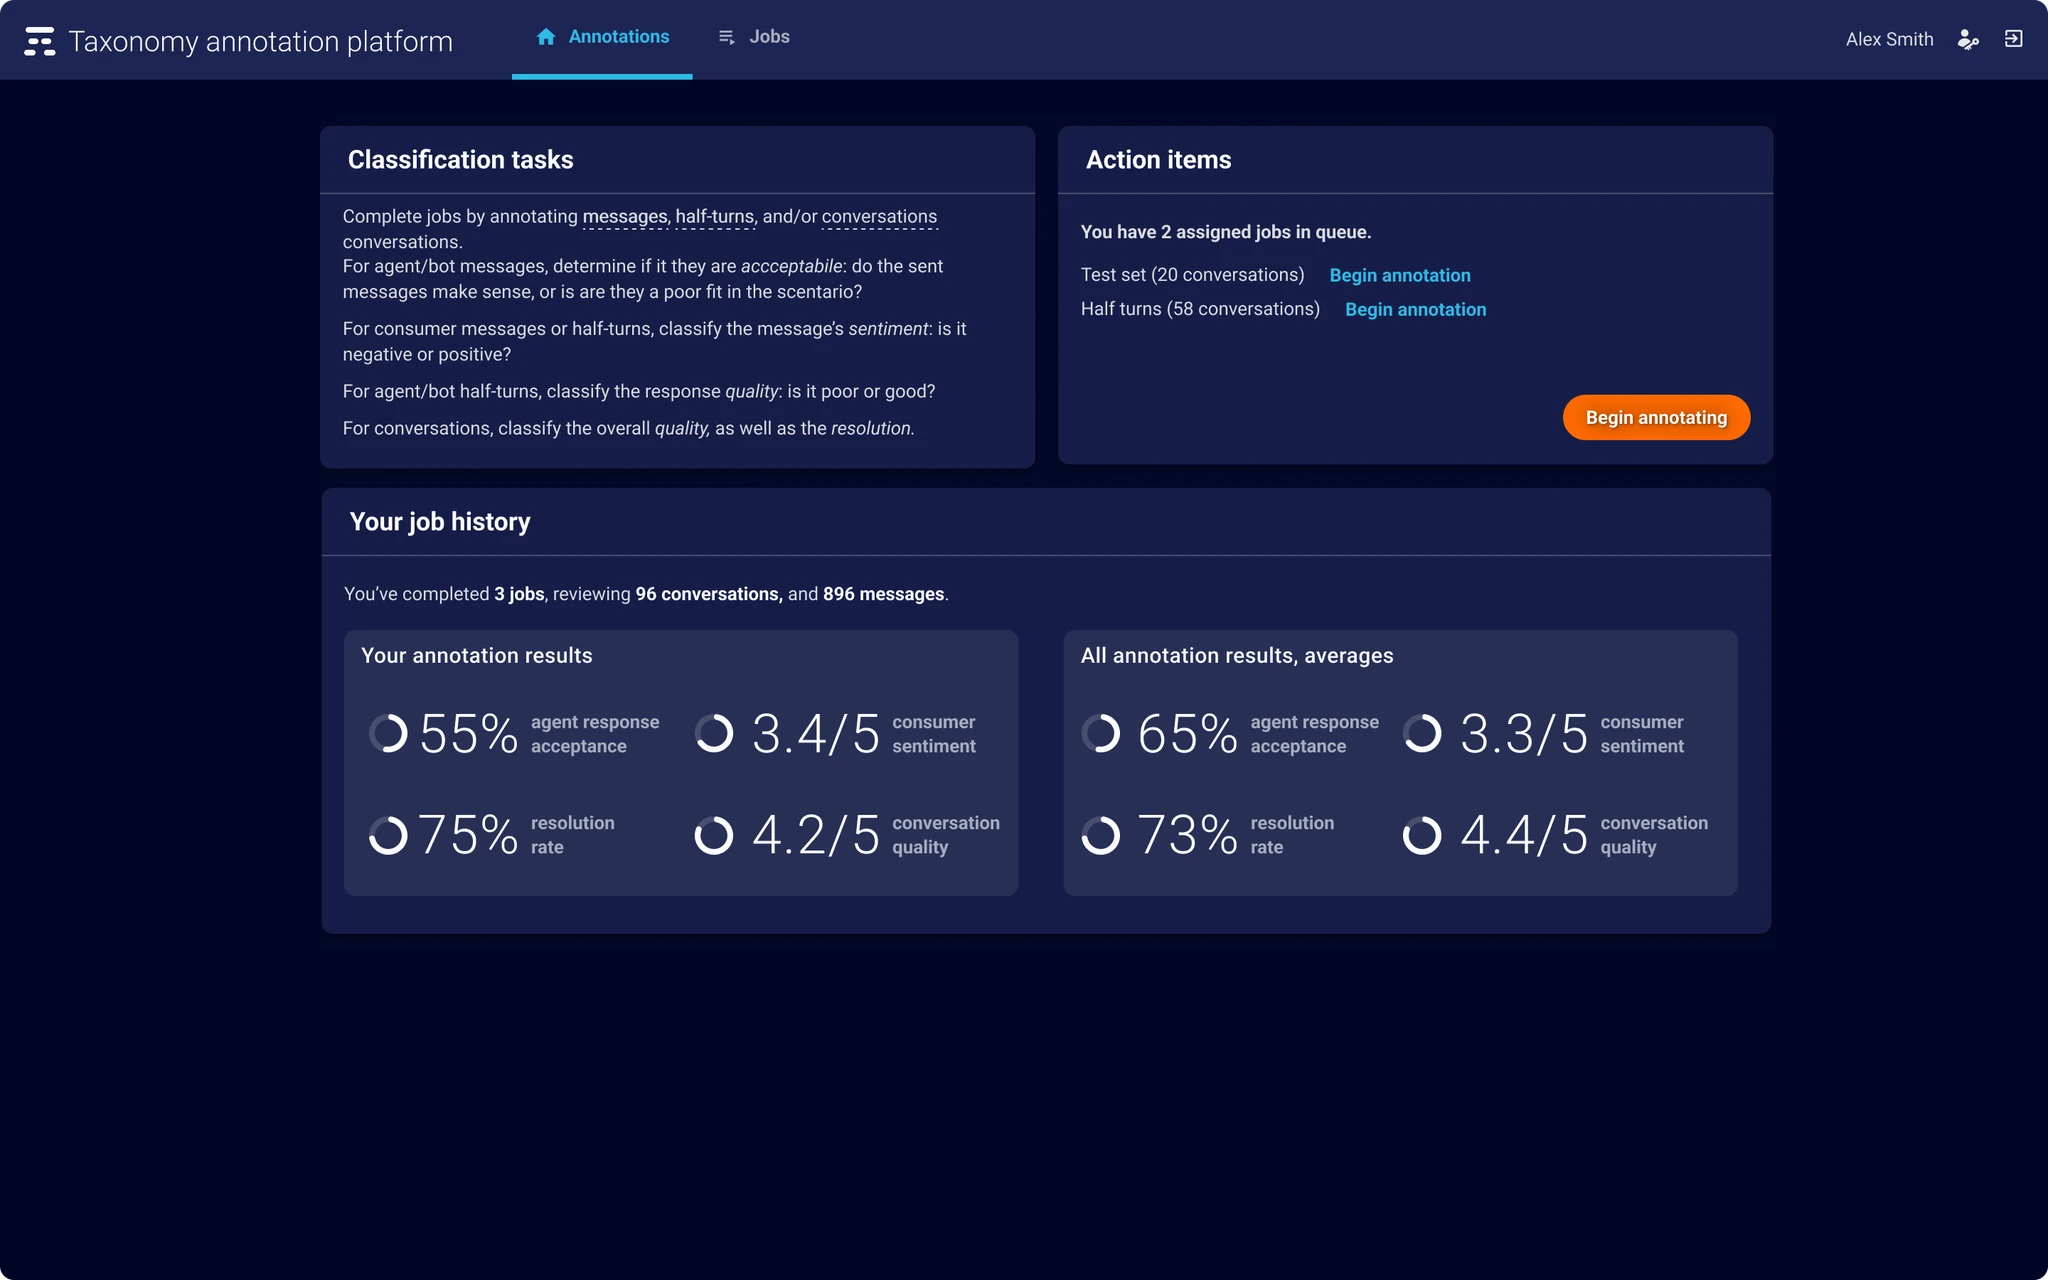Image resolution: width=2048 pixels, height=1280 pixels.
Task: Click the underlined half-turns term
Action: (x=714, y=216)
